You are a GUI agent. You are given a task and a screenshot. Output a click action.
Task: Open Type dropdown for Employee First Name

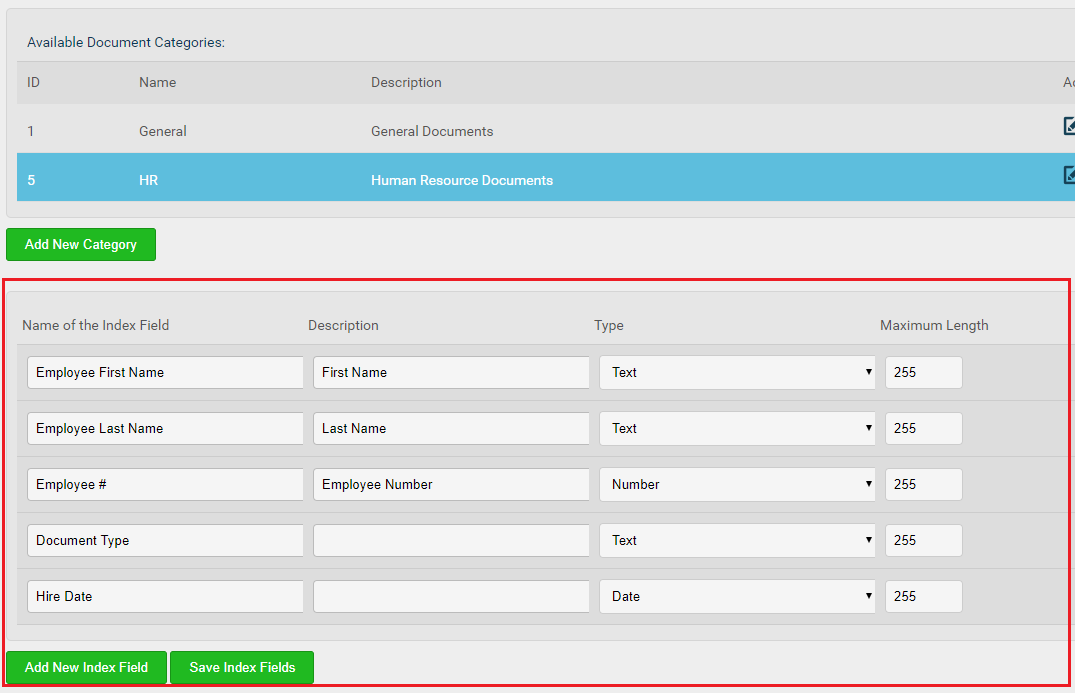(x=737, y=372)
